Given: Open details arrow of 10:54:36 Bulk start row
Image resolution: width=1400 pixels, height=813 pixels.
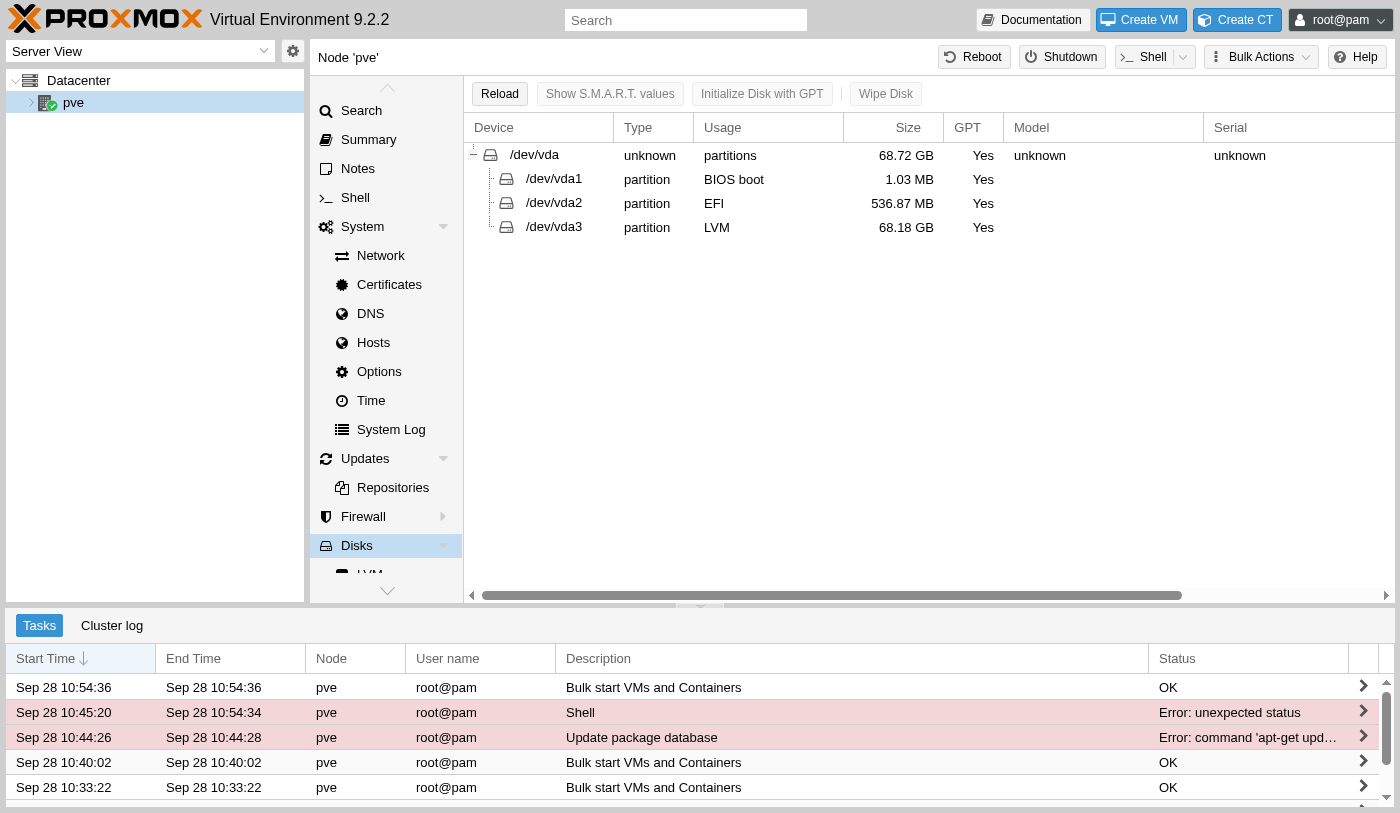Looking at the screenshot, I should tap(1363, 686).
